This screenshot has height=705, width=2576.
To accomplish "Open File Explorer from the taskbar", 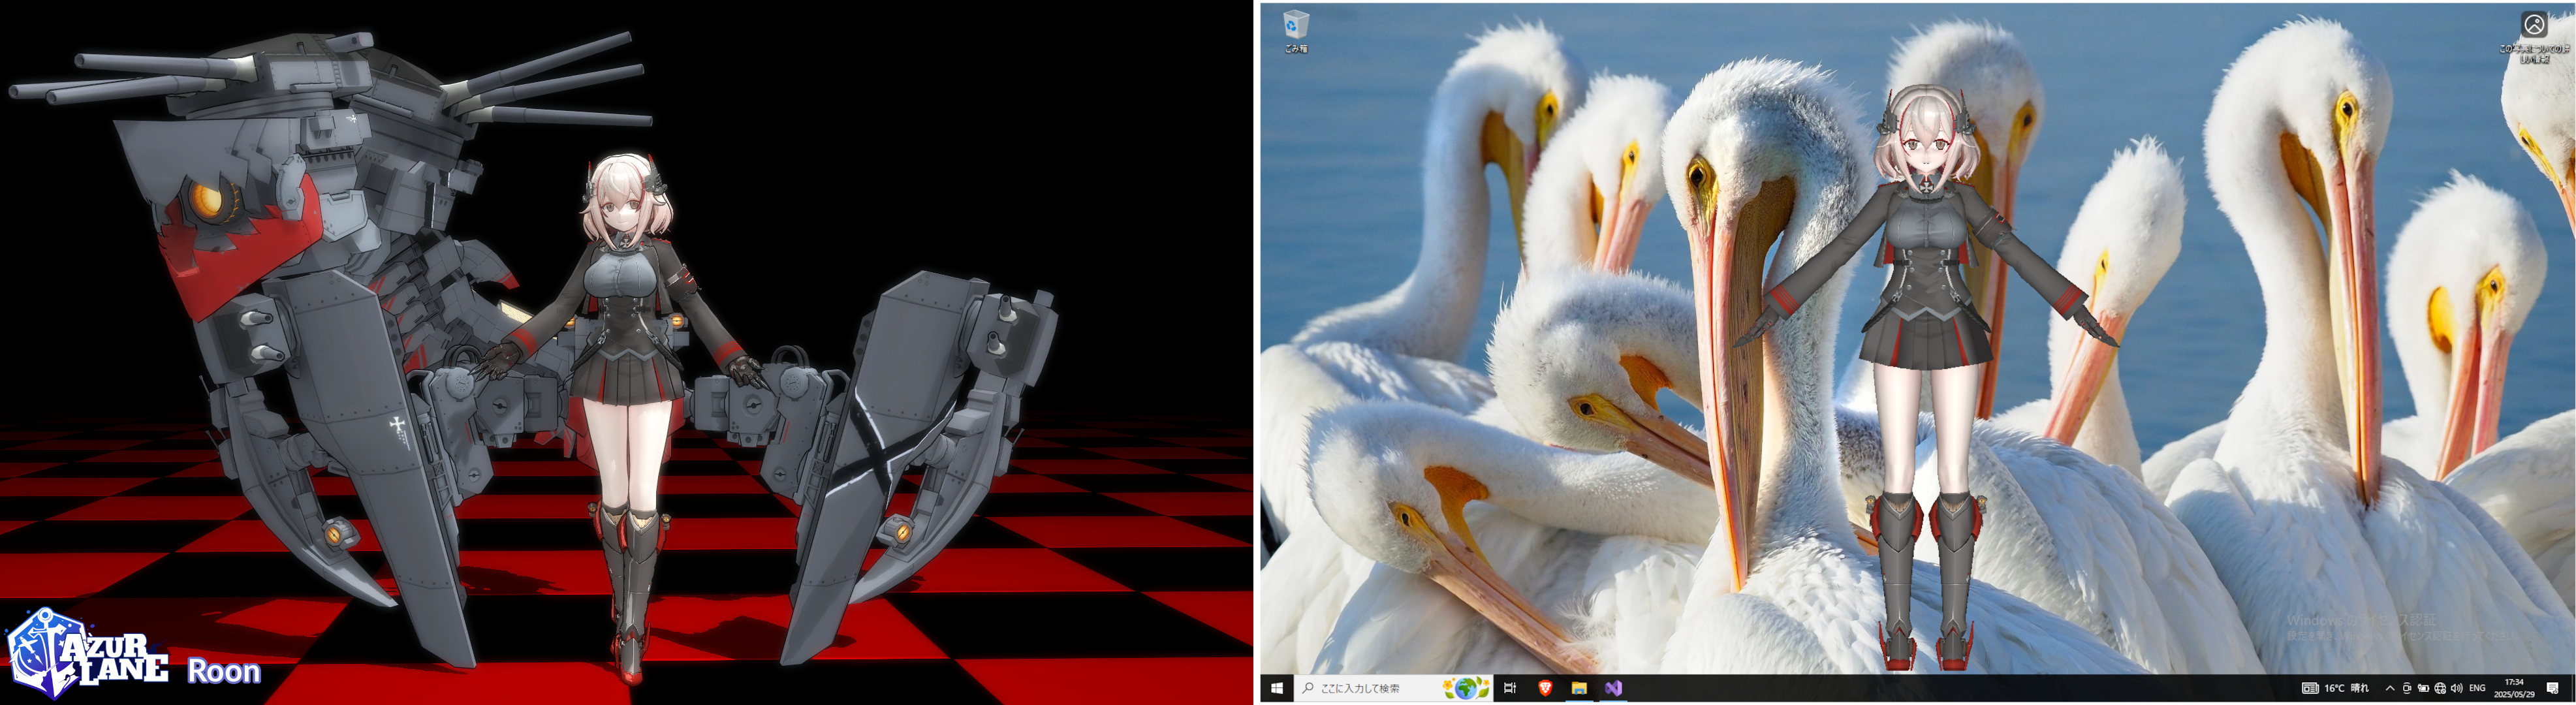I will tap(1579, 688).
